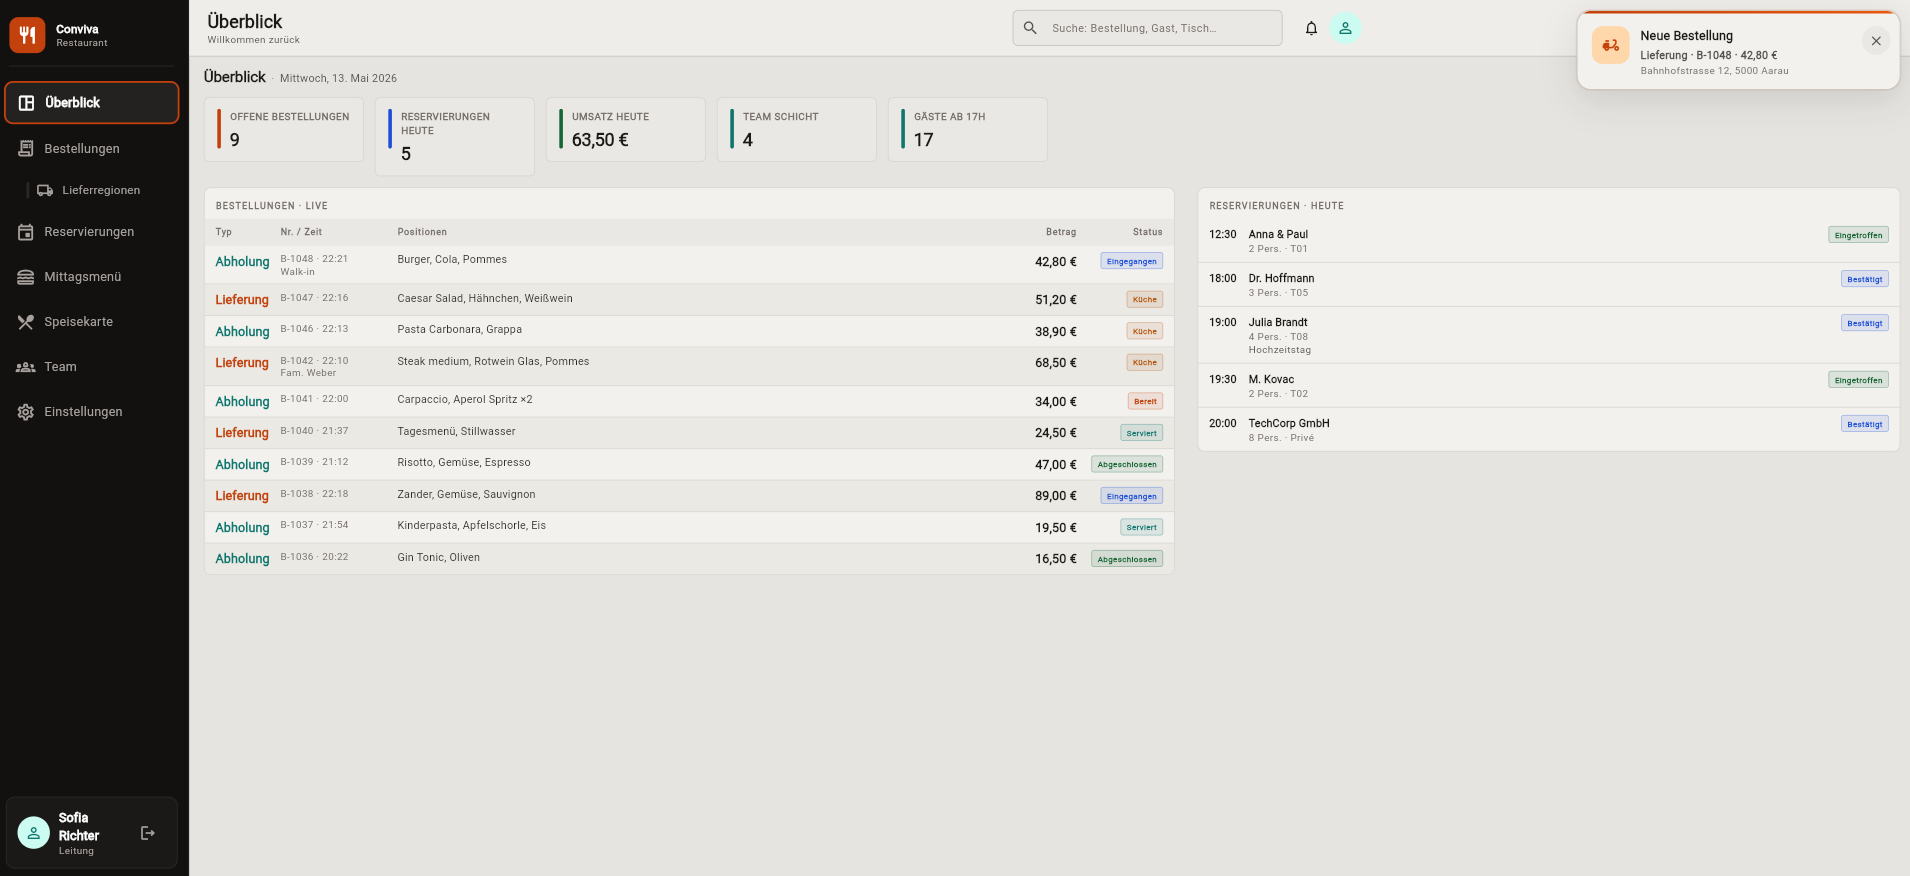
Task: Click the Mittagsmenü icon in the sidebar
Action: coord(26,277)
